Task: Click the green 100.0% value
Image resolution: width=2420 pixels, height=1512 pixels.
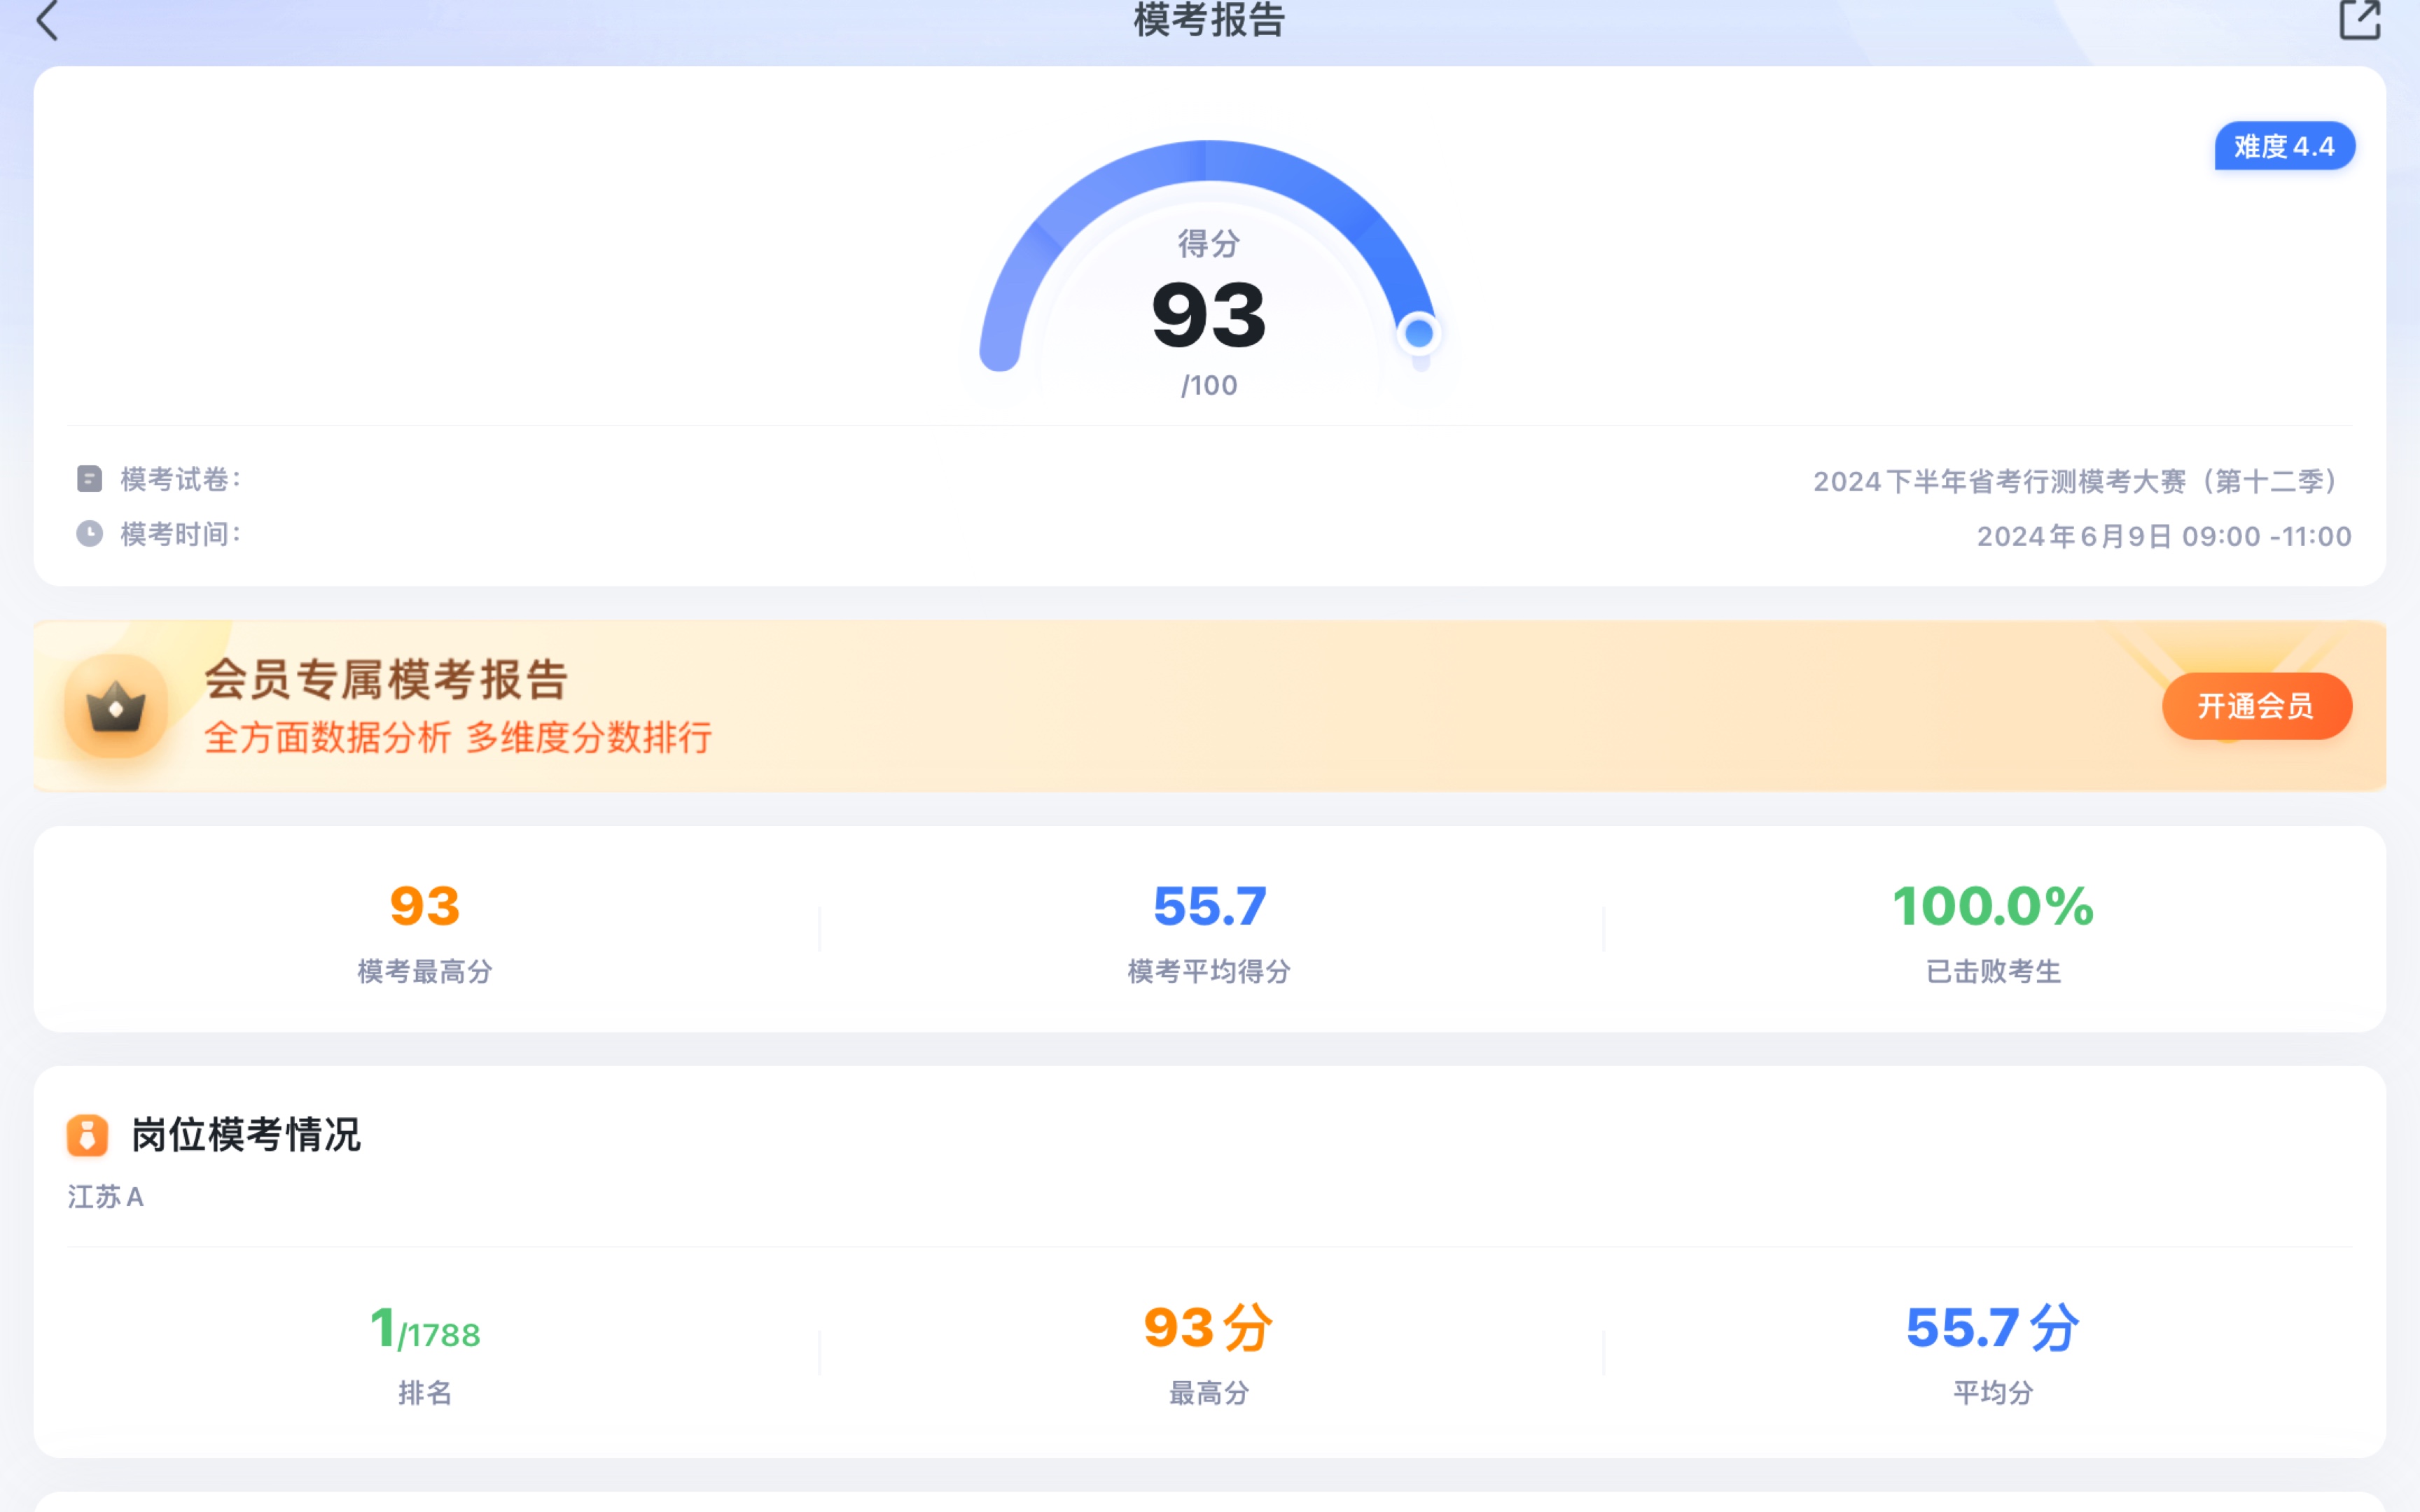Action: click(x=1993, y=906)
